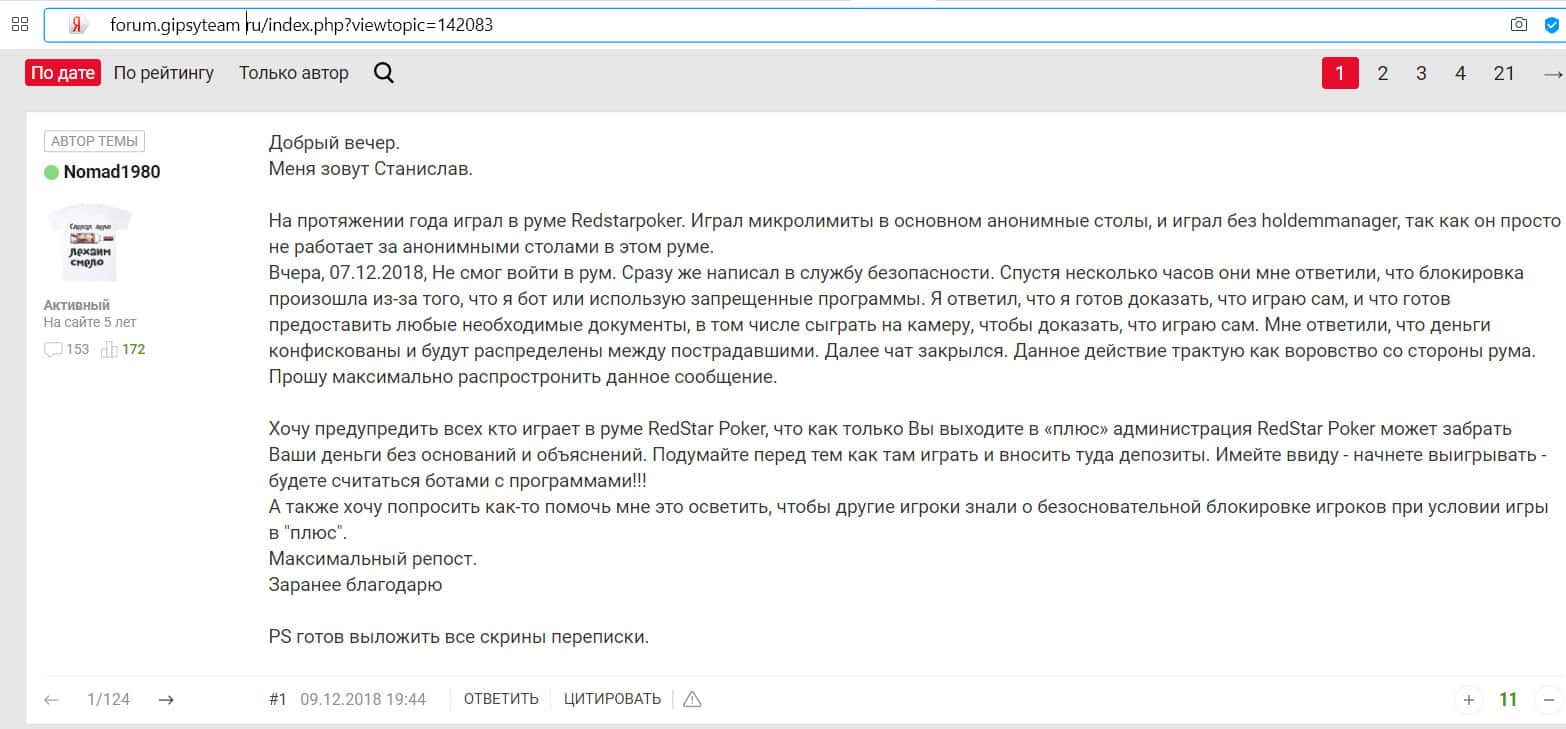This screenshot has height=729, width=1566.
Task: Go to previous post with left arrow
Action: coord(52,700)
